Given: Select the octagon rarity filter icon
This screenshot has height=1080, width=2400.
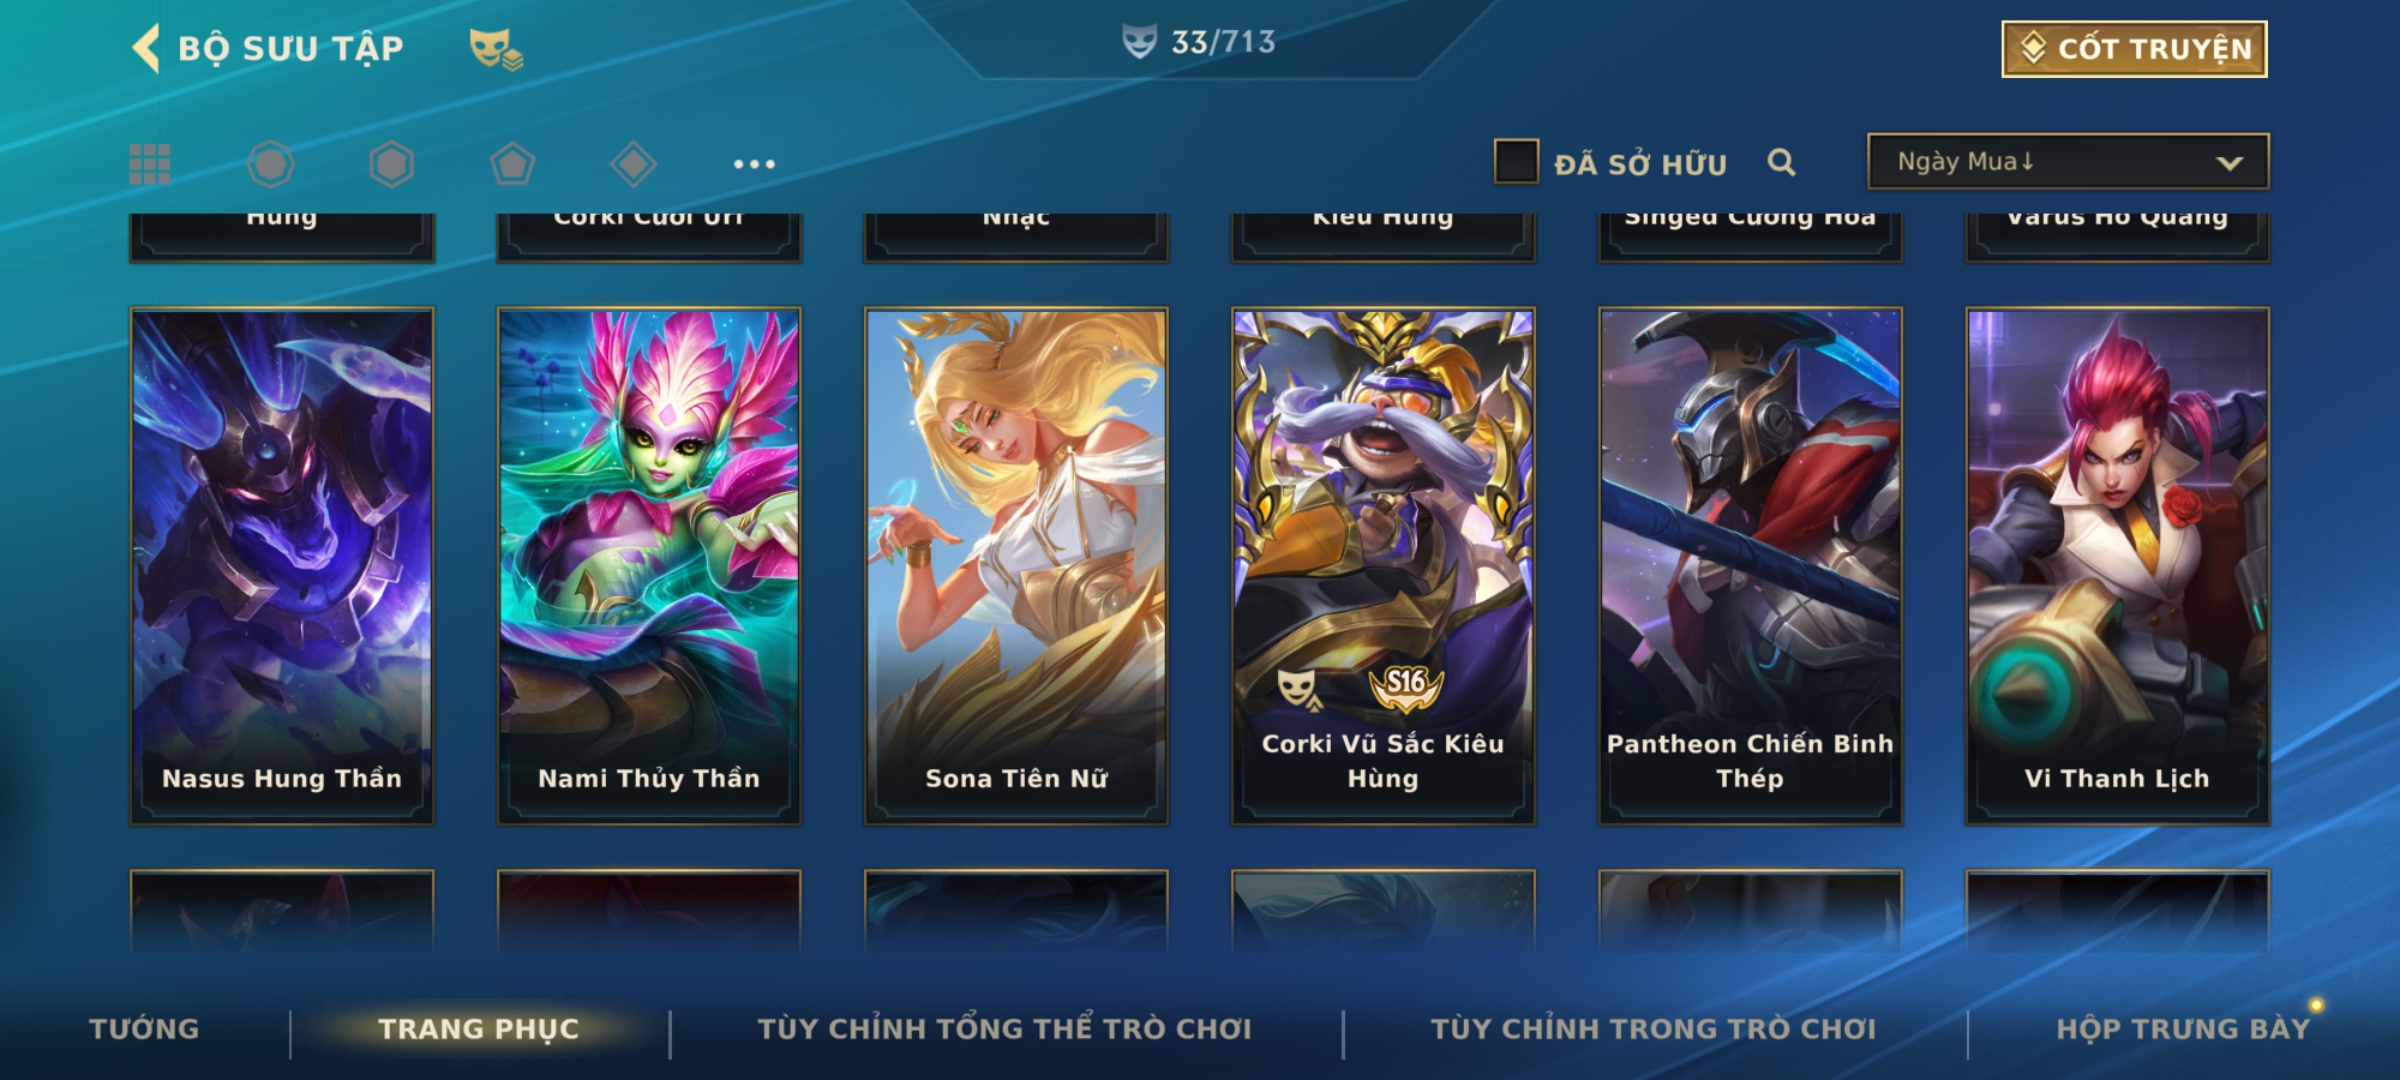Looking at the screenshot, I should 271,164.
